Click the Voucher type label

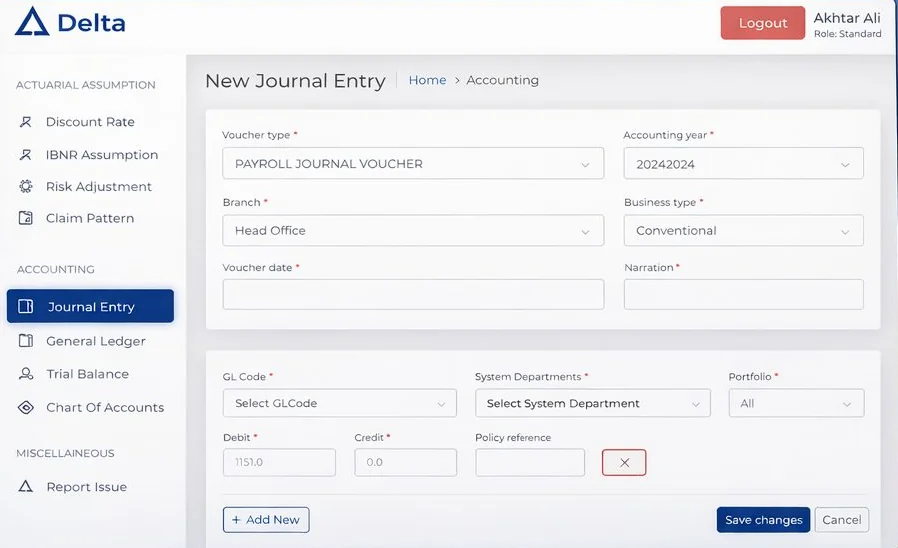click(256, 135)
